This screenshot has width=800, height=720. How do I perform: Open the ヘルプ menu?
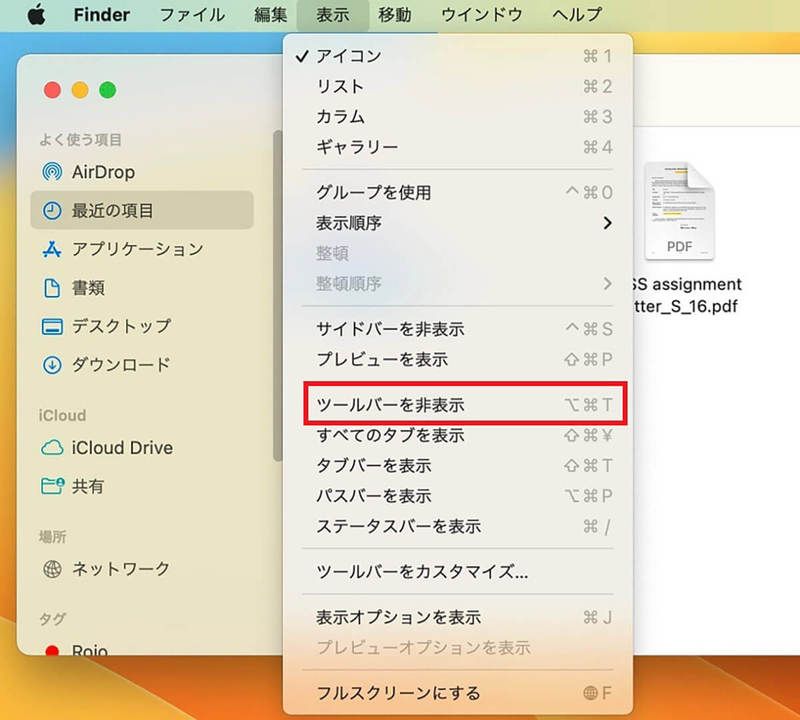point(577,15)
